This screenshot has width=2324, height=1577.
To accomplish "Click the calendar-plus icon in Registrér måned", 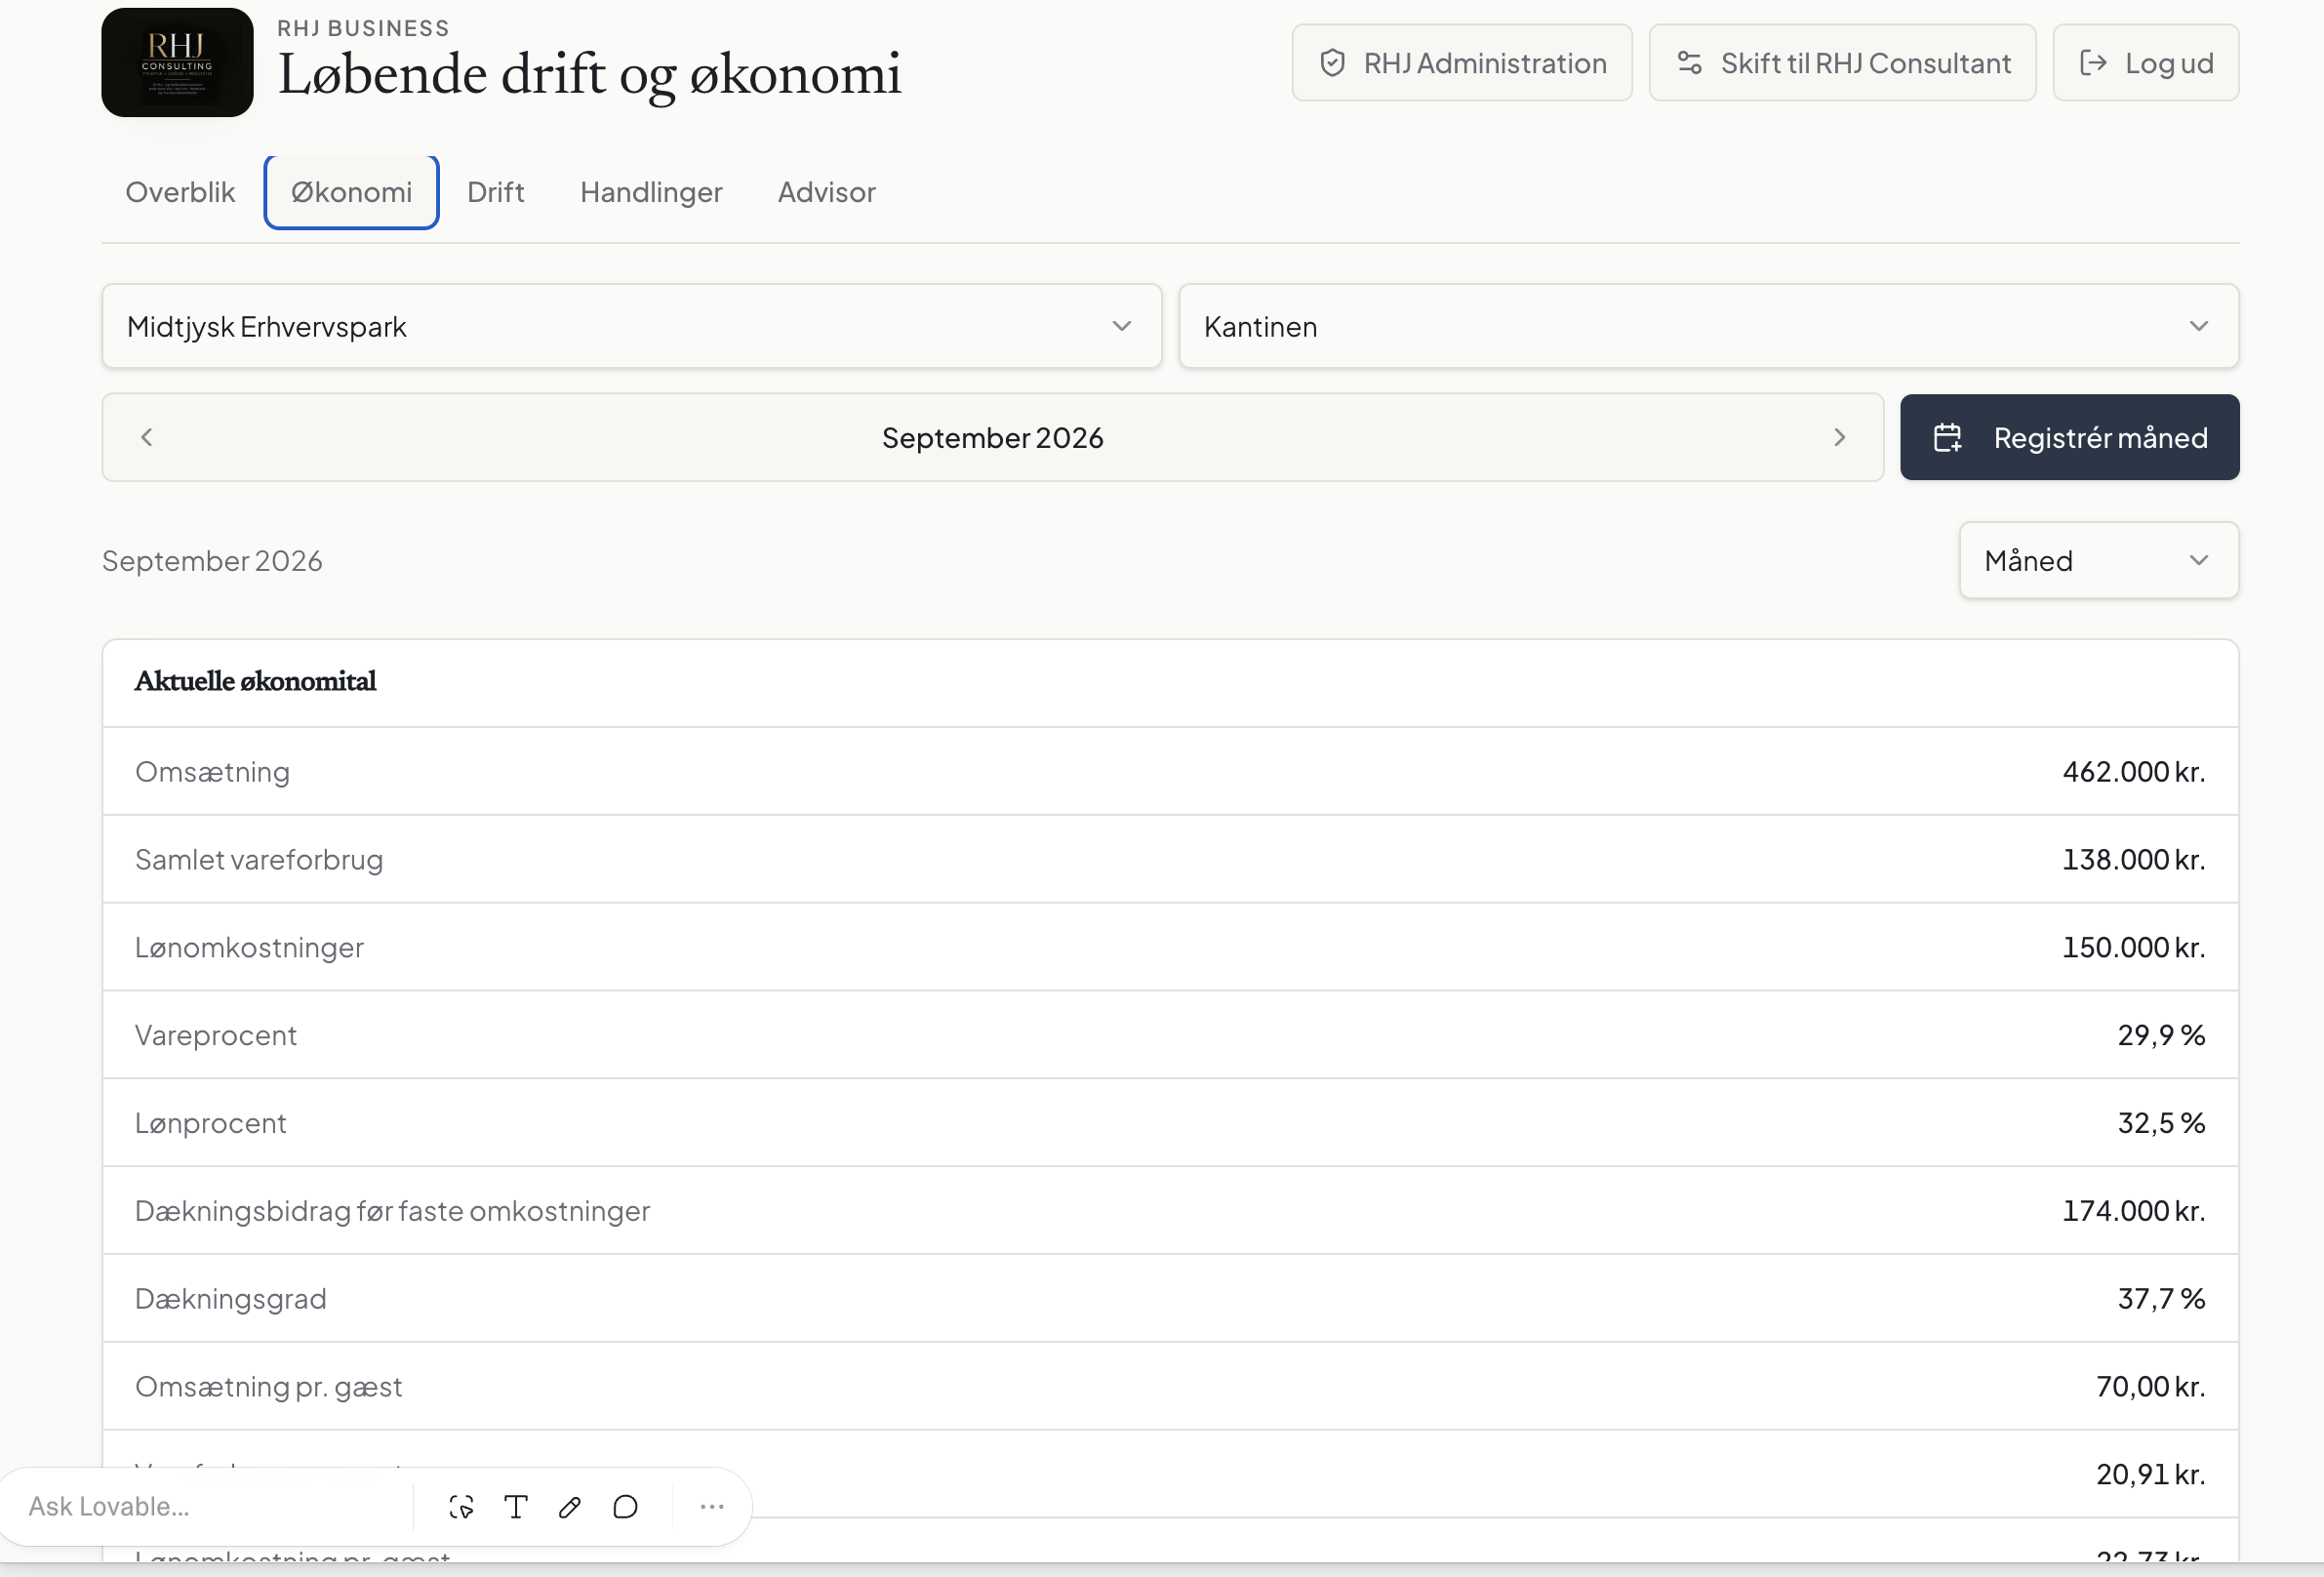I will pos(1947,437).
